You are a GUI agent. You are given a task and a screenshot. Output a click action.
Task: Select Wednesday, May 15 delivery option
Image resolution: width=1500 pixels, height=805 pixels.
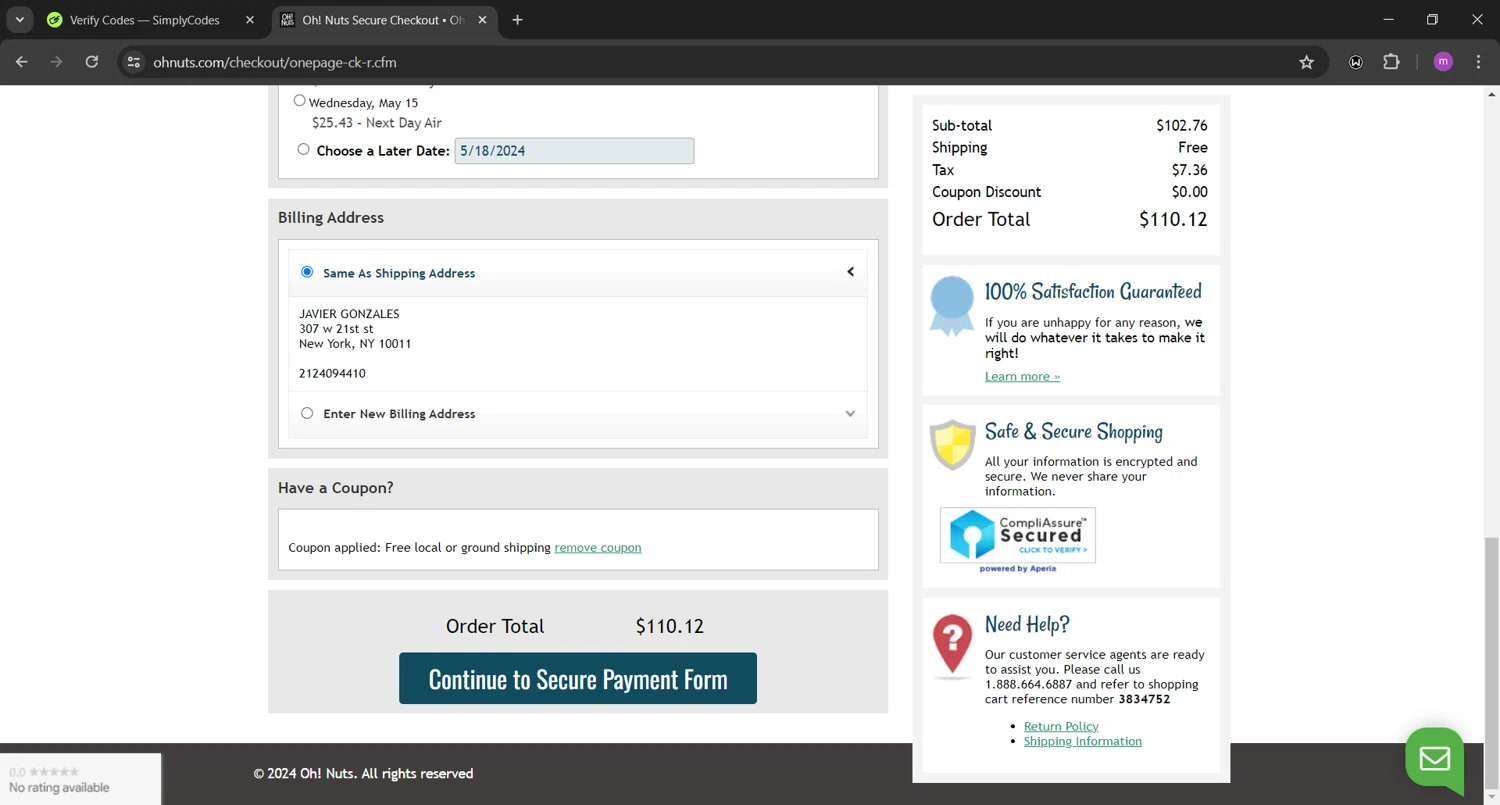(300, 101)
